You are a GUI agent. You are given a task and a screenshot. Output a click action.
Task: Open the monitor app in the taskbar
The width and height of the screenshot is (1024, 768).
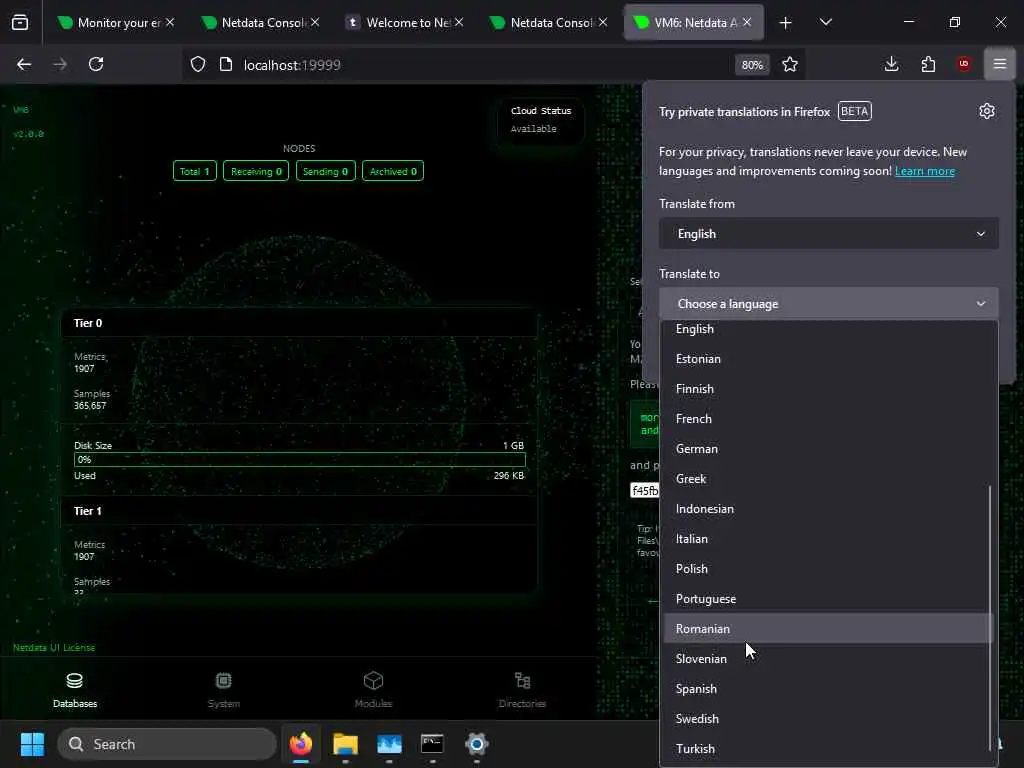tap(389, 744)
